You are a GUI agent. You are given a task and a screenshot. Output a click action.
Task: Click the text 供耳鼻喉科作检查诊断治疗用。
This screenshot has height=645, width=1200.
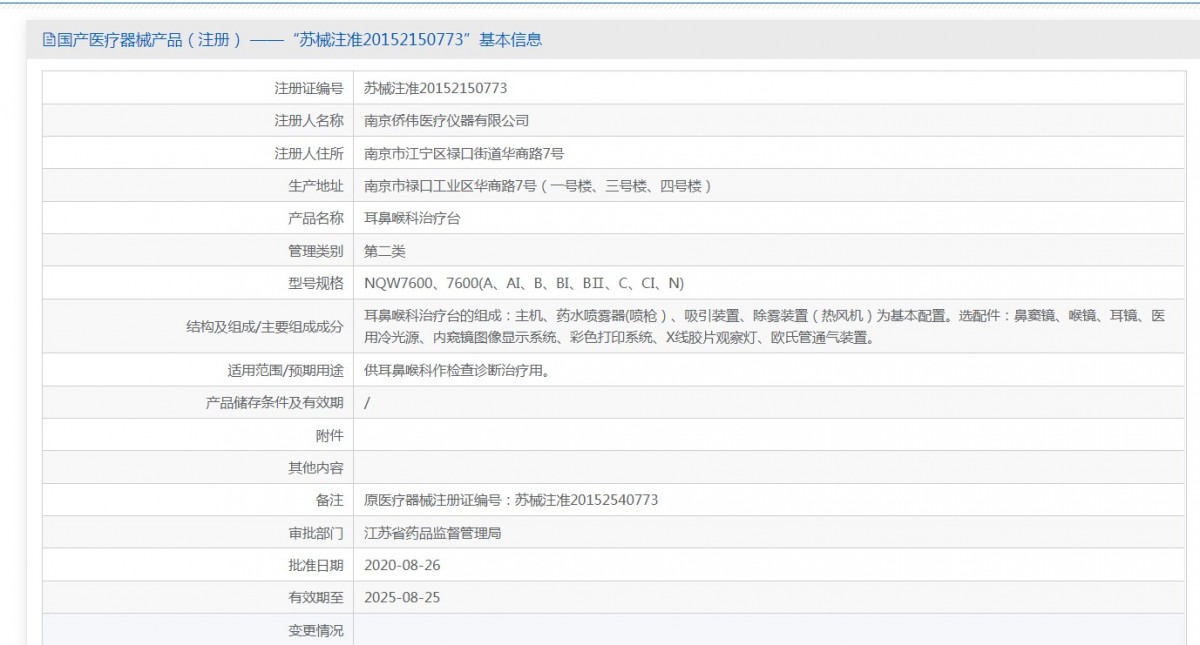pos(457,370)
